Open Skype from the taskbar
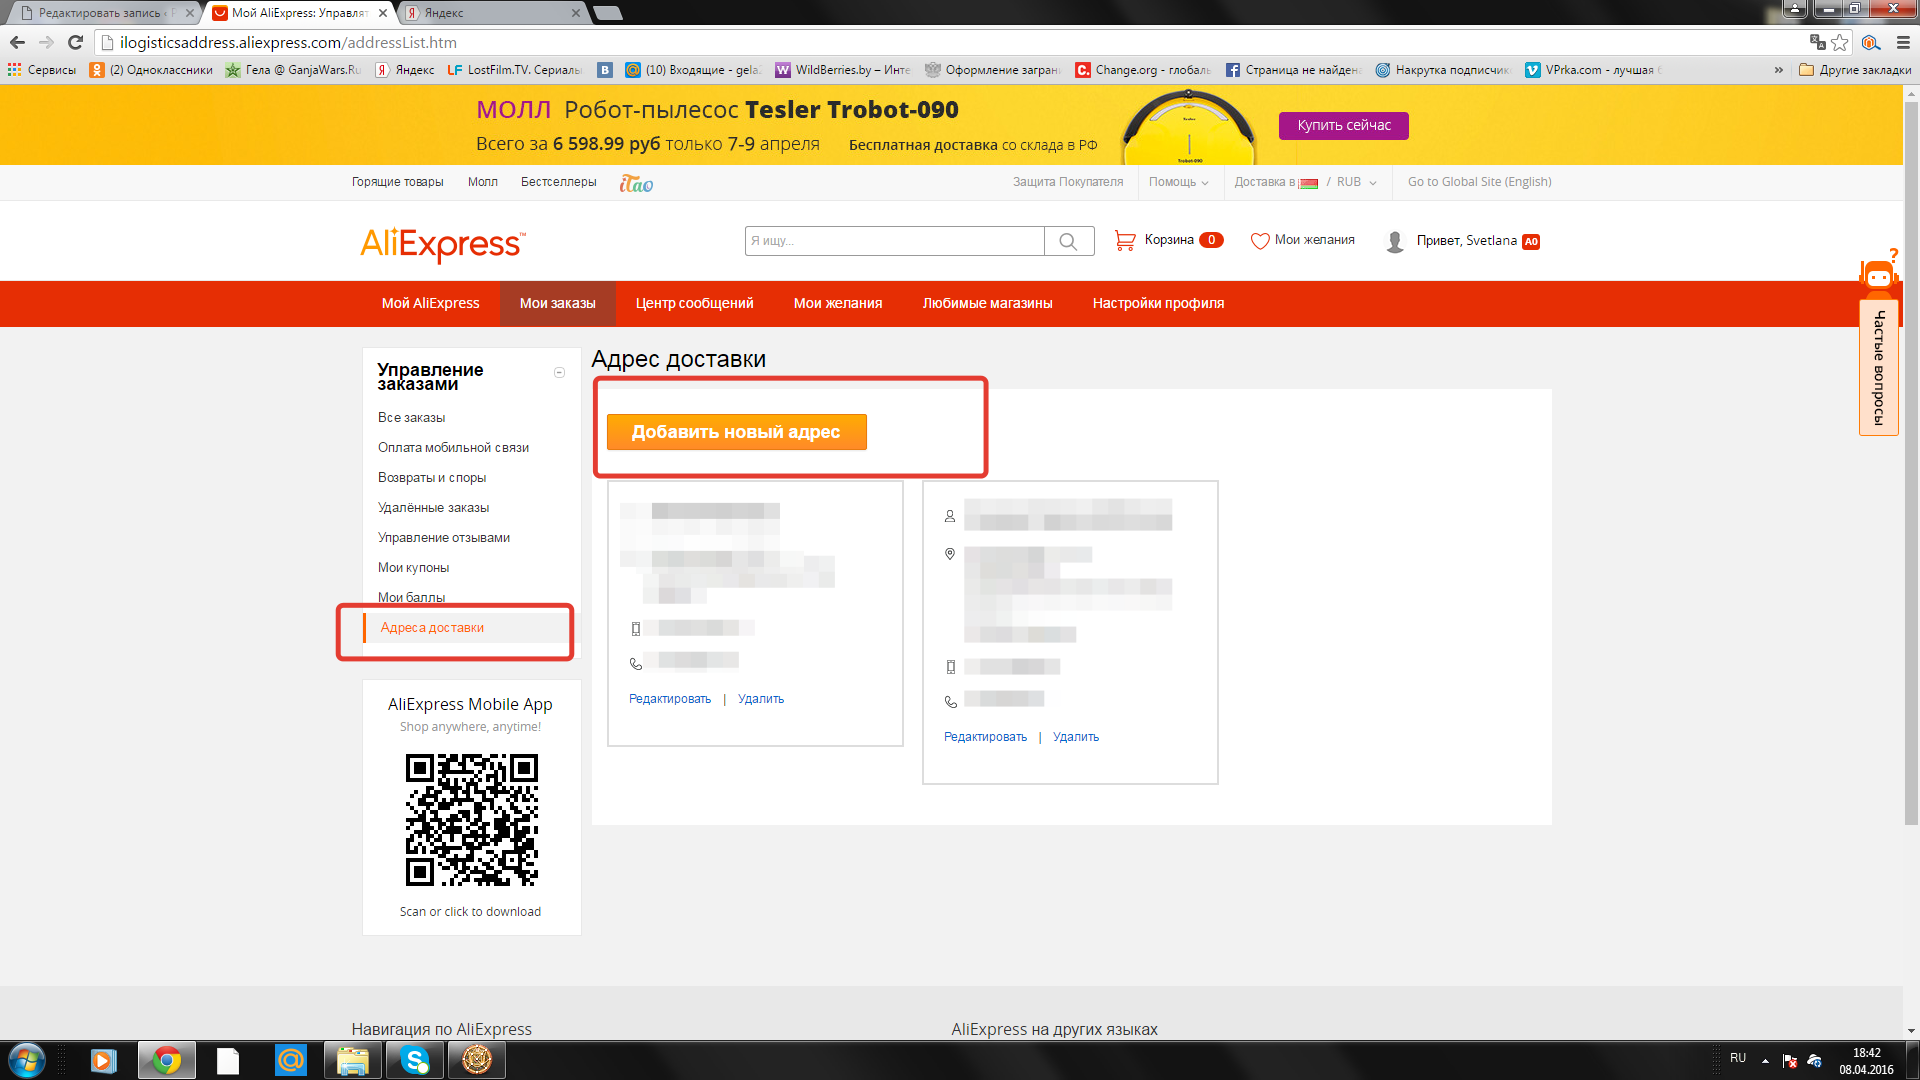The image size is (1920, 1080). click(x=414, y=1060)
